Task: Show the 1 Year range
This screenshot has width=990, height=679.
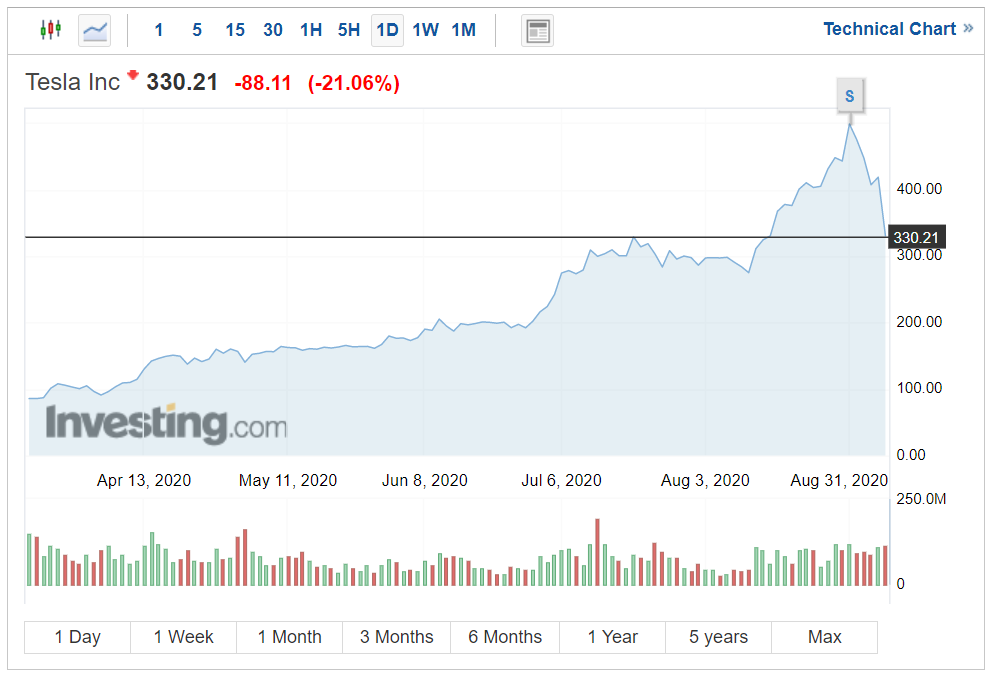Action: (x=612, y=637)
